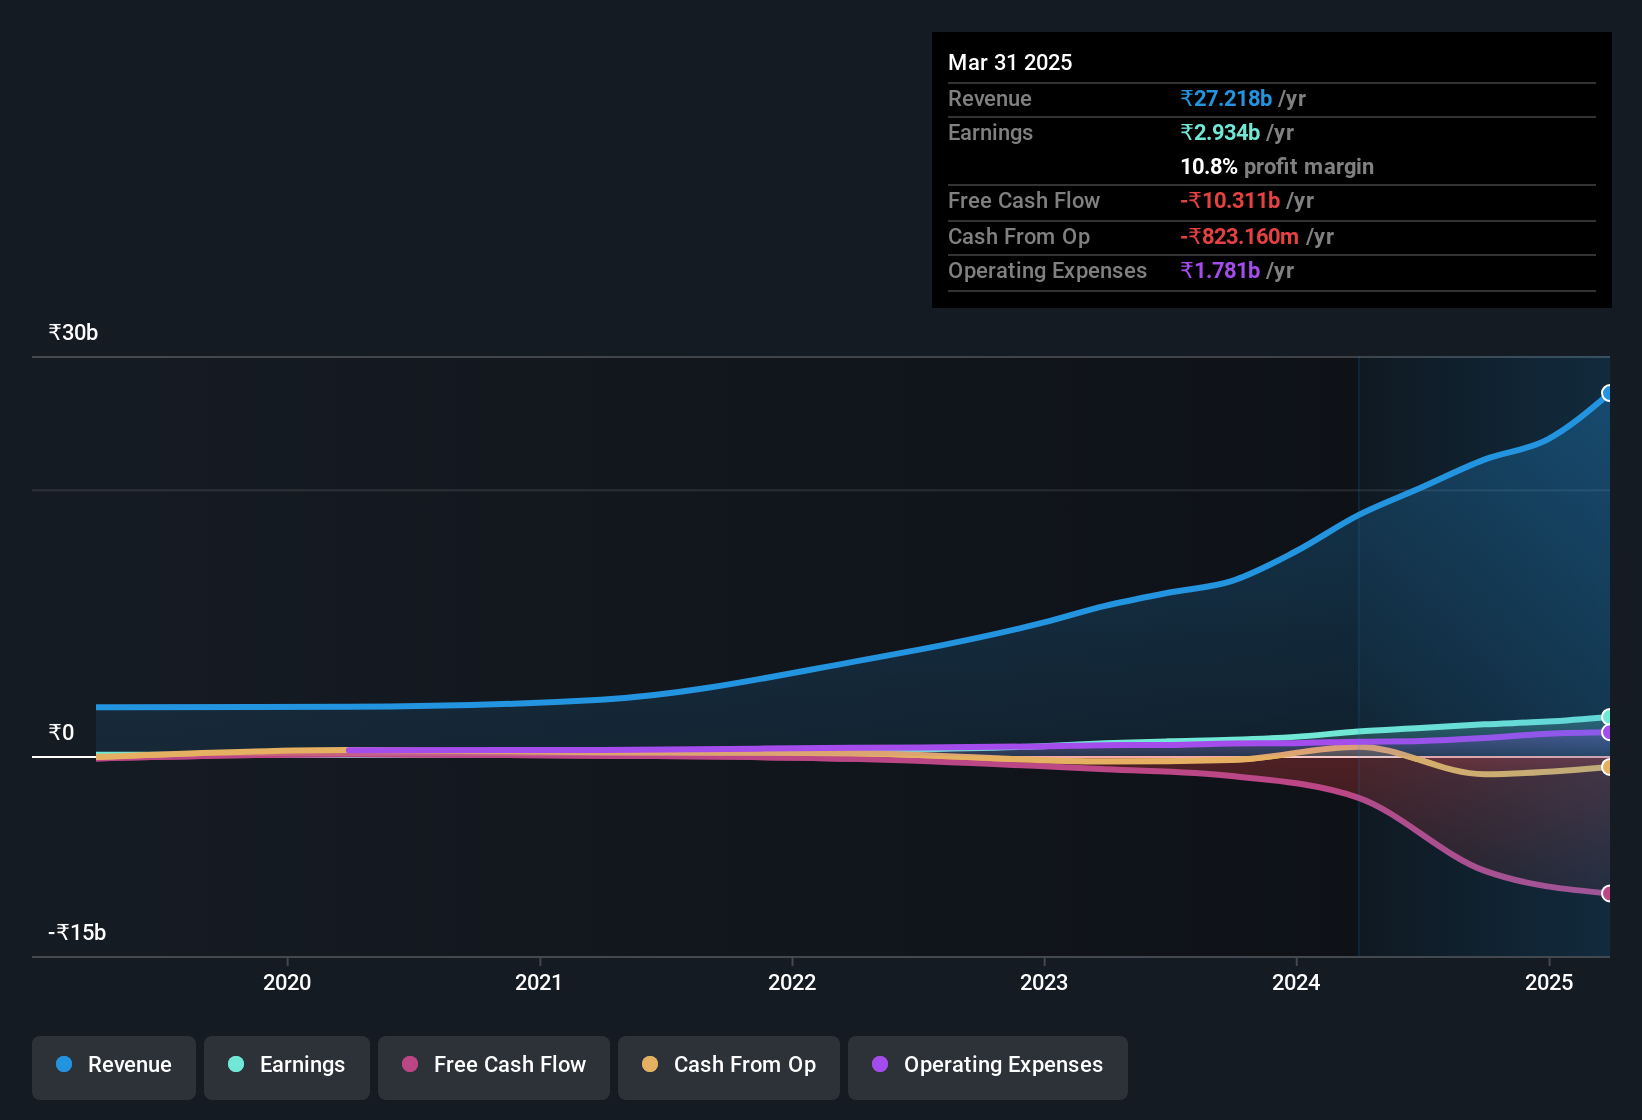
Task: Click the Mar 31 2025 tooltip date
Action: coord(1010,62)
